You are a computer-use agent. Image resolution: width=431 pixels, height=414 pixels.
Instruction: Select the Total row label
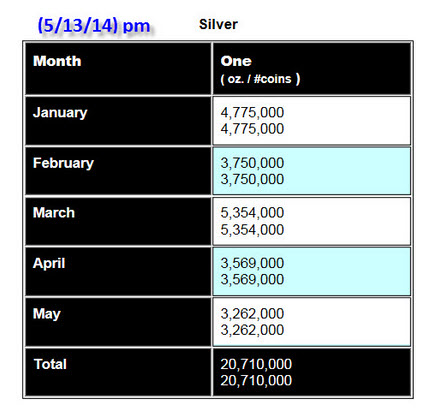pos(50,364)
